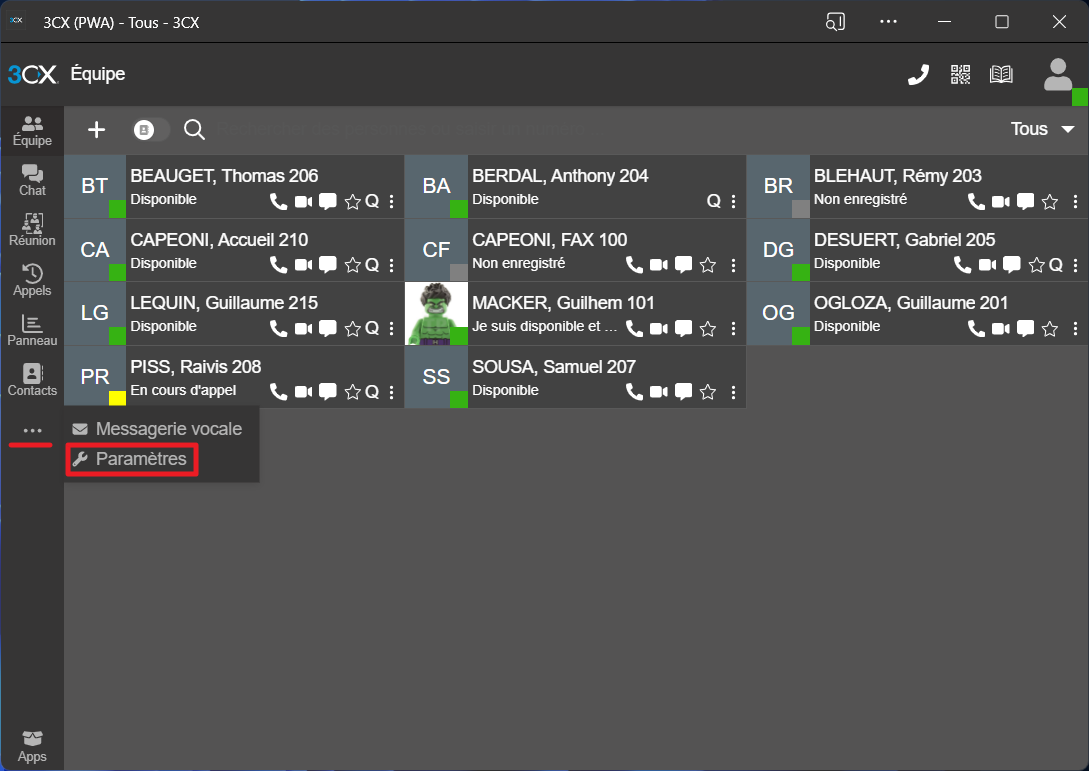Start video call with CAPEONI Accueil 210
This screenshot has width=1089, height=771.
[304, 265]
